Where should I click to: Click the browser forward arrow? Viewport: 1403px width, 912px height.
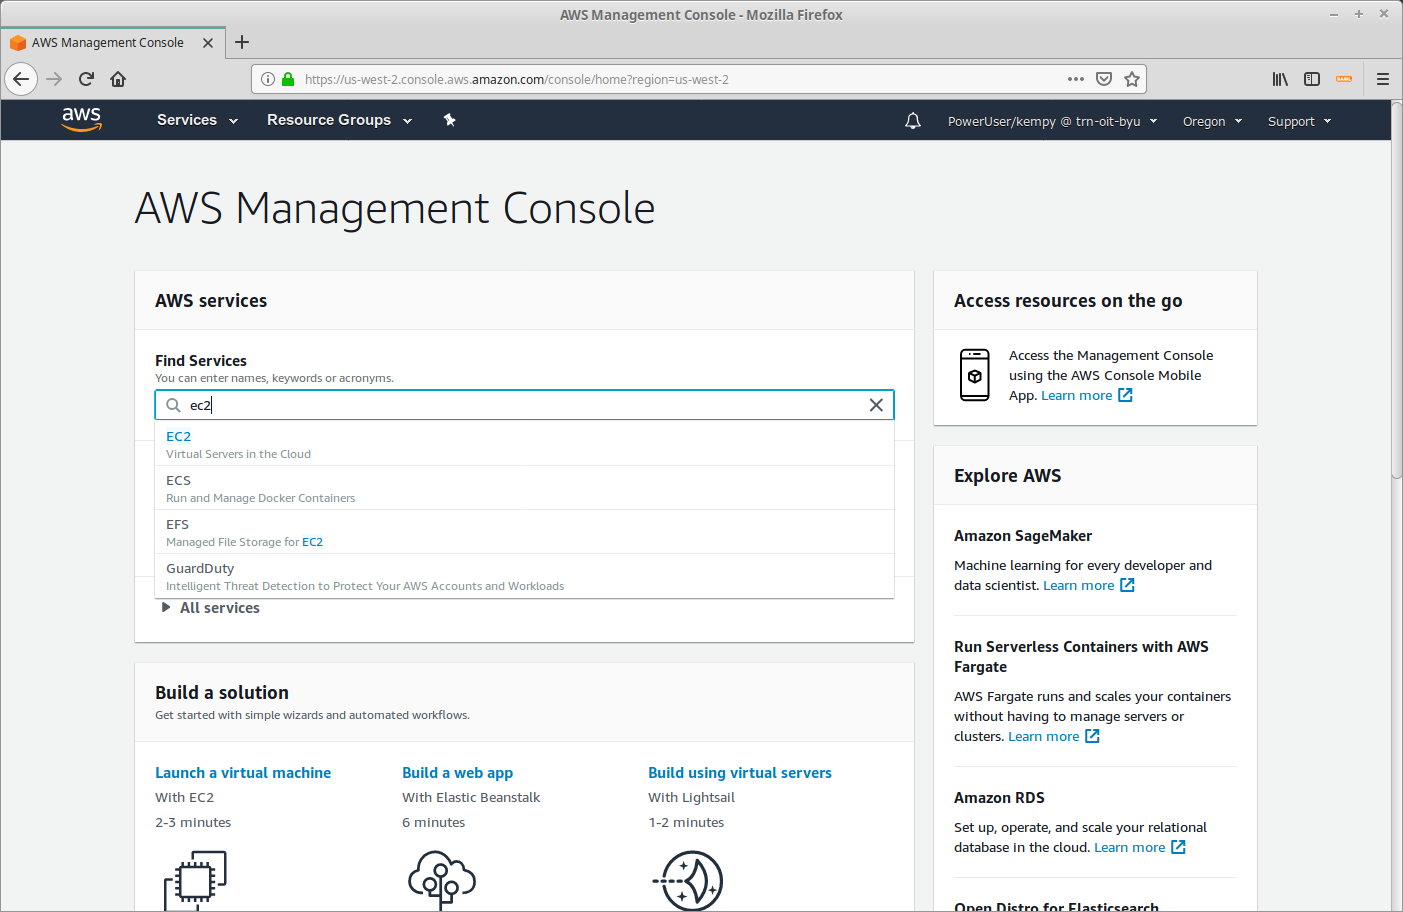click(54, 79)
